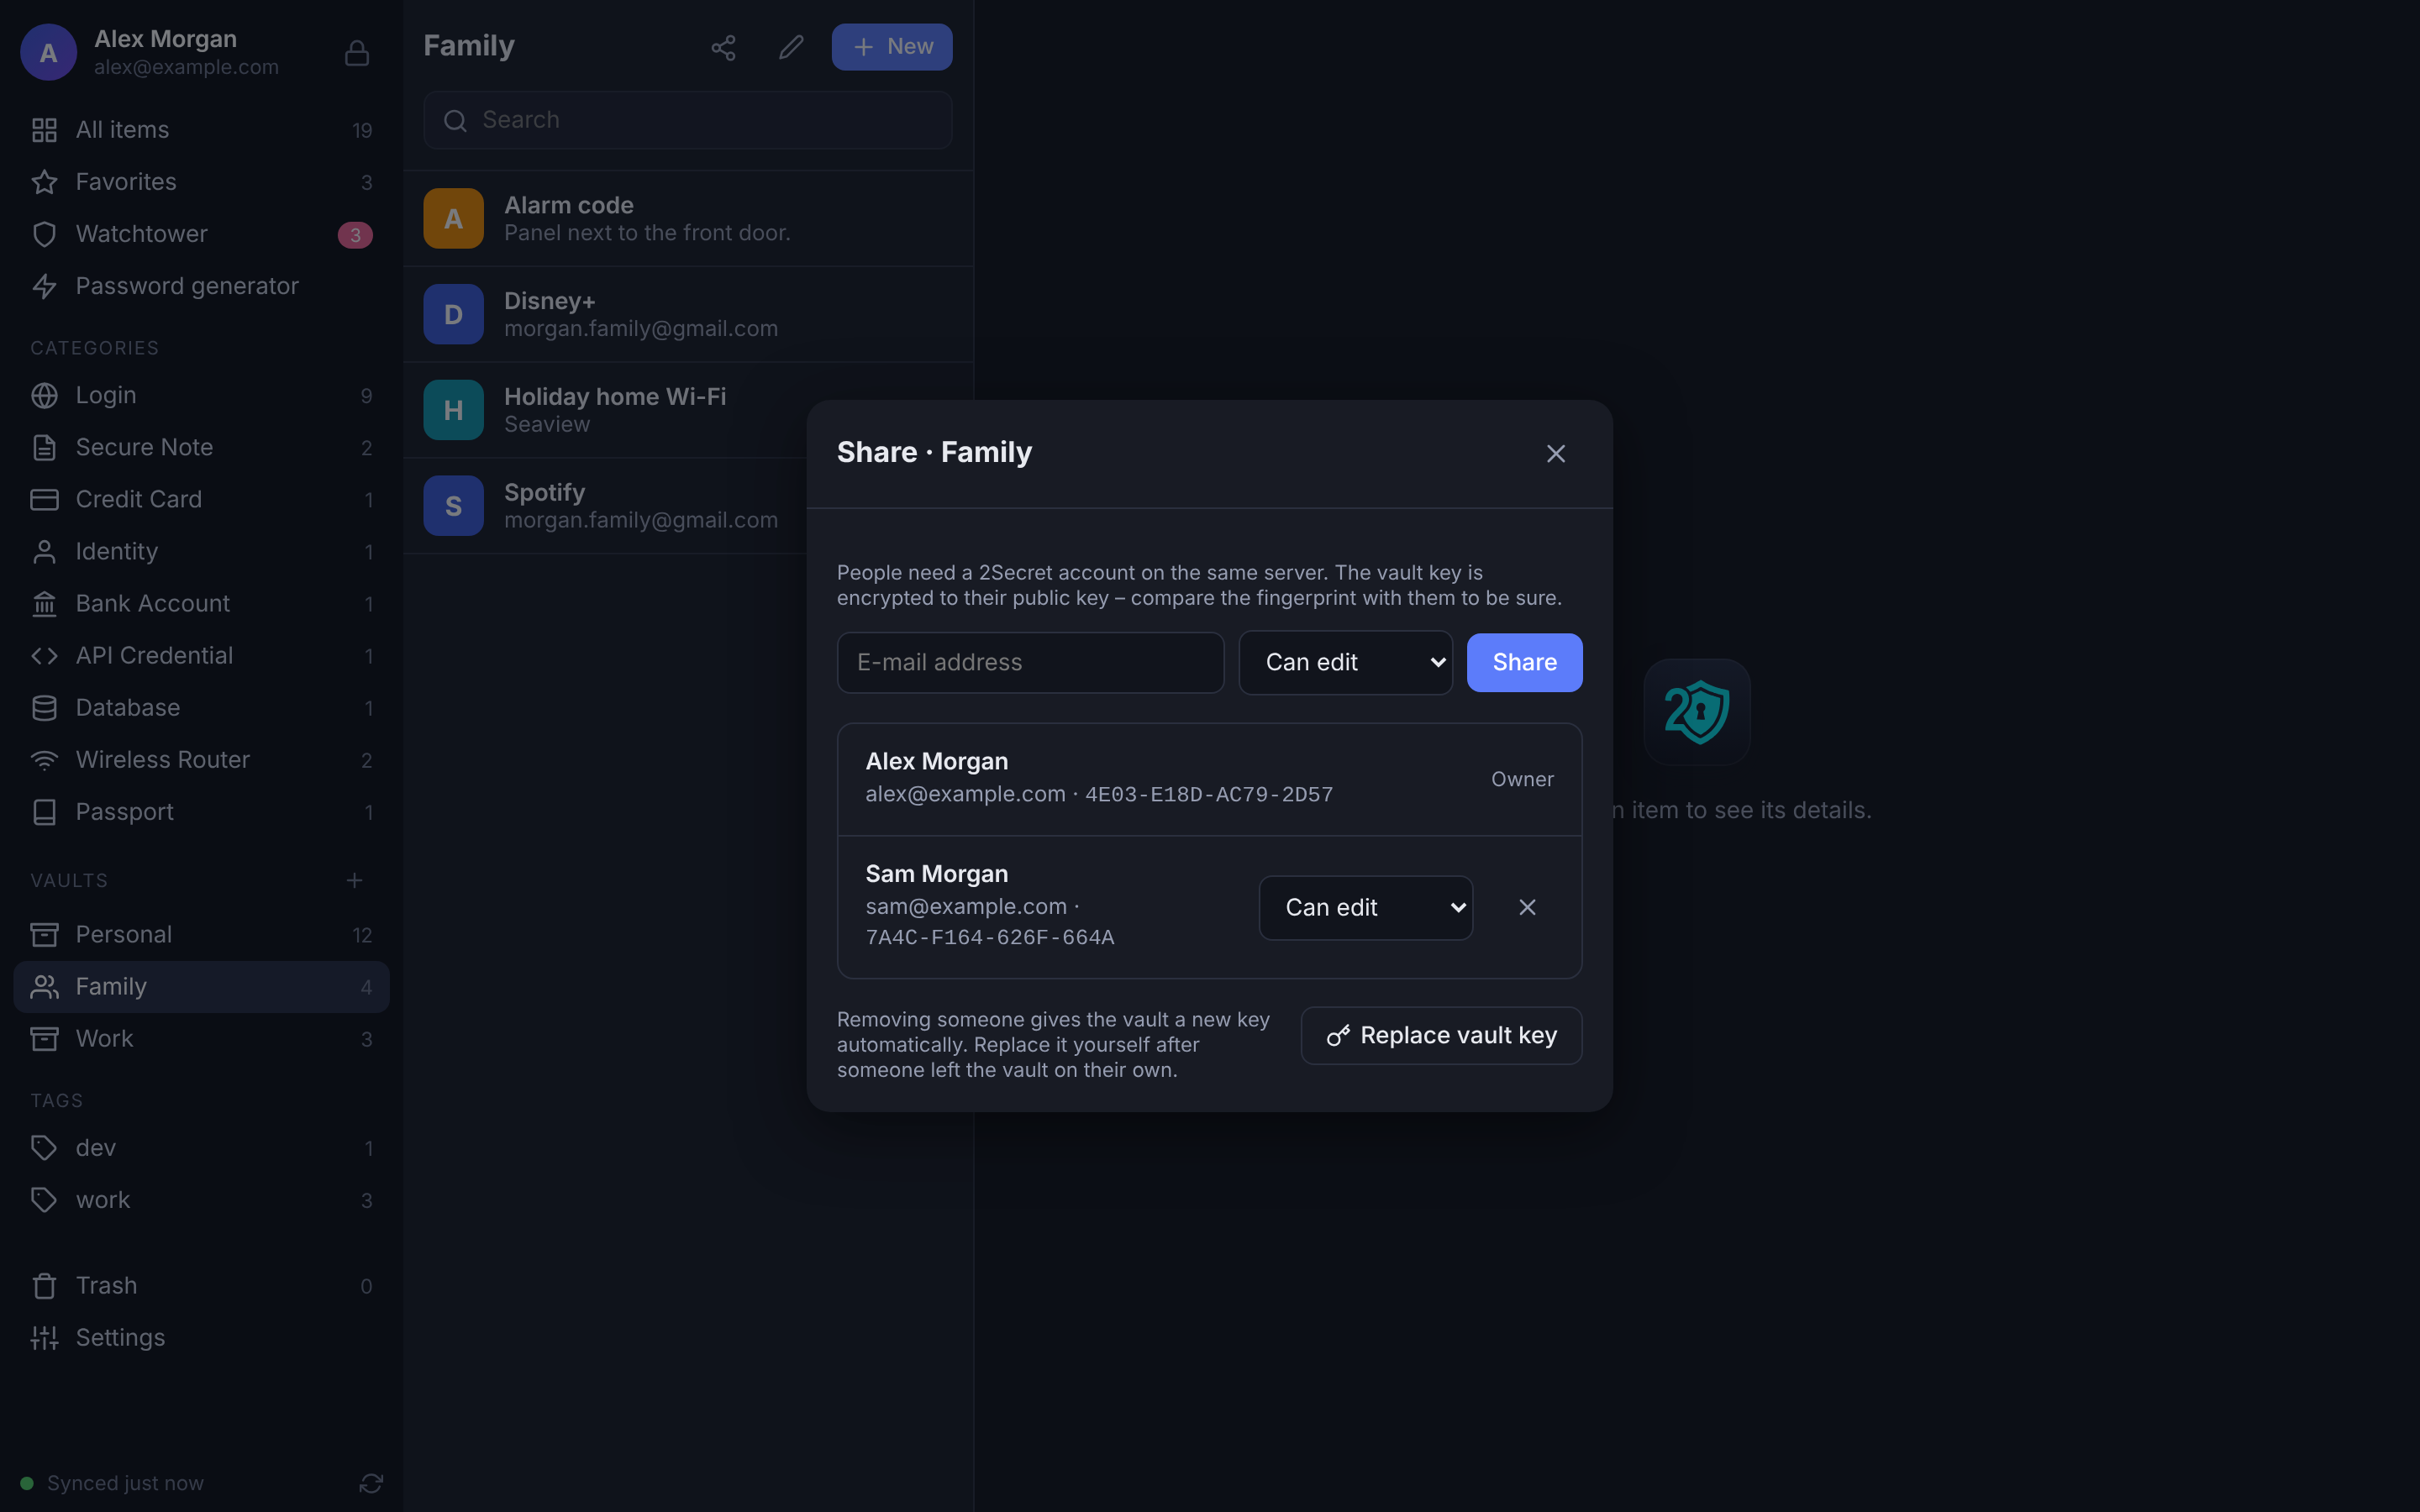Open the Alarm code item
2420x1512 pixels.
[x=688, y=219]
